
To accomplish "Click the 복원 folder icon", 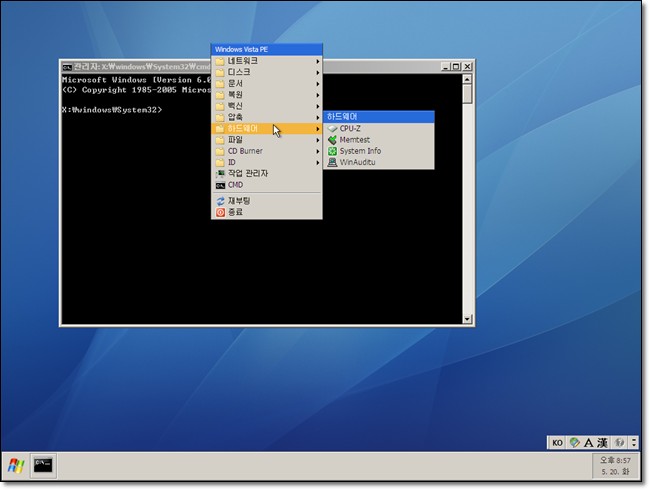I will point(220,95).
